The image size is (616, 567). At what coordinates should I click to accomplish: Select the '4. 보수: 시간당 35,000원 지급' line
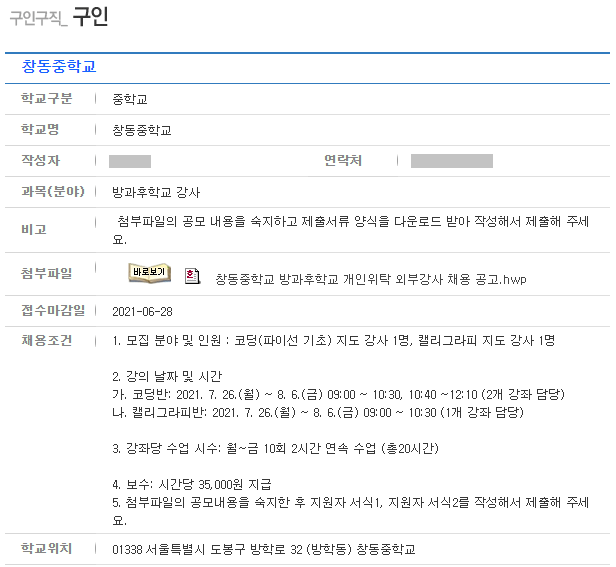coord(192,484)
